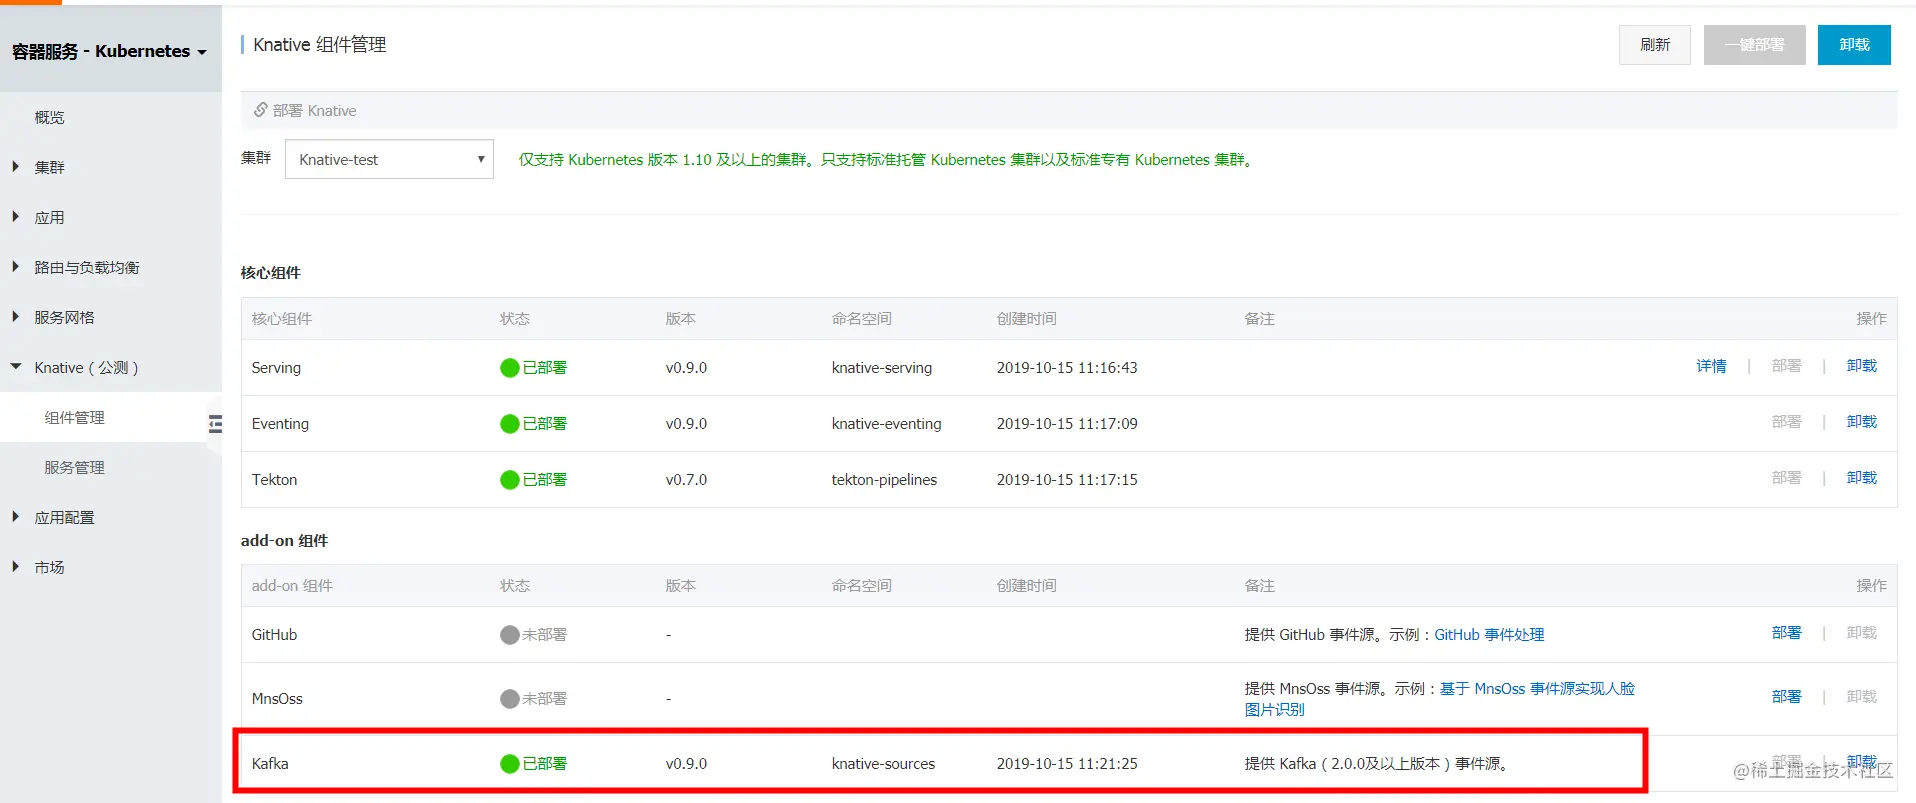Select 组件管理 in the sidebar

[x=74, y=417]
